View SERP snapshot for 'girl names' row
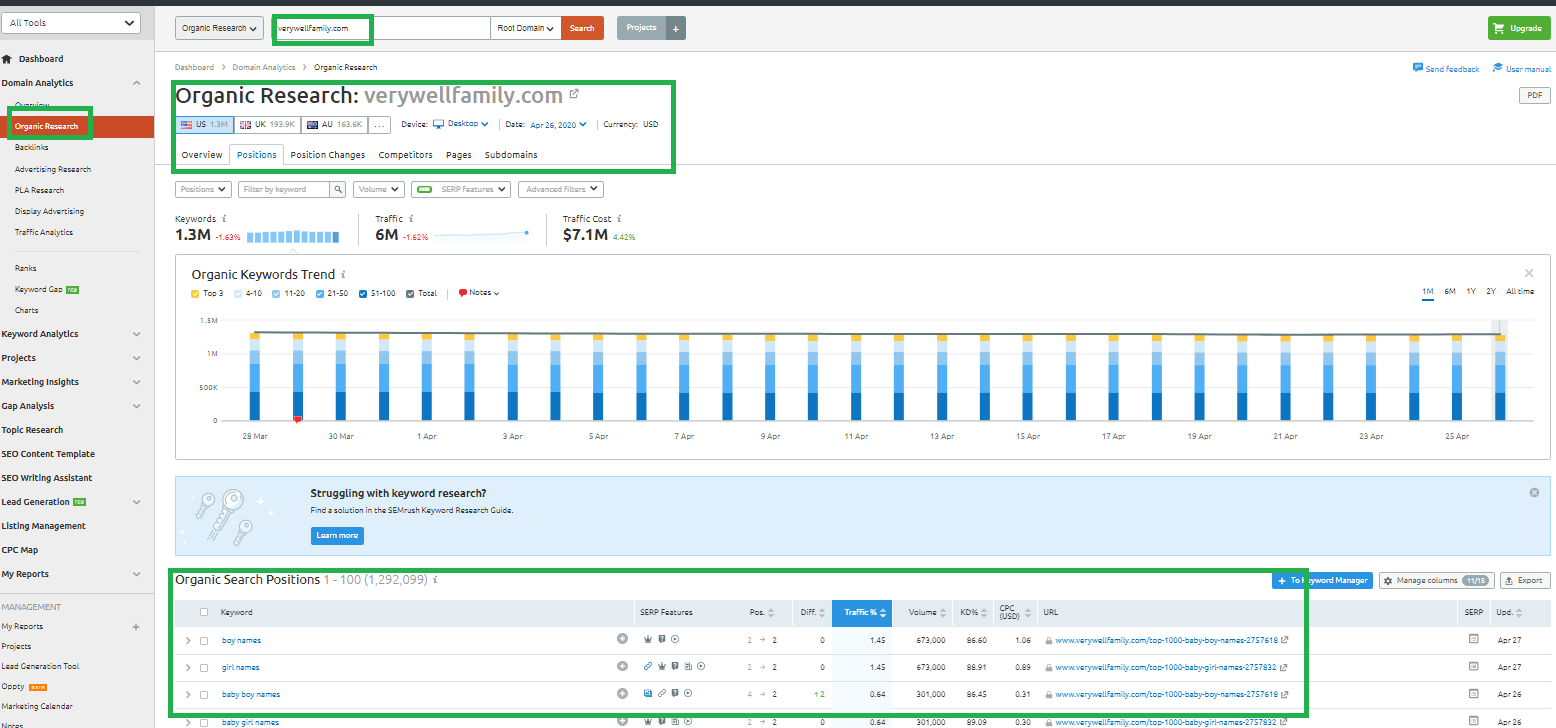The image size is (1556, 728). click(x=1473, y=666)
